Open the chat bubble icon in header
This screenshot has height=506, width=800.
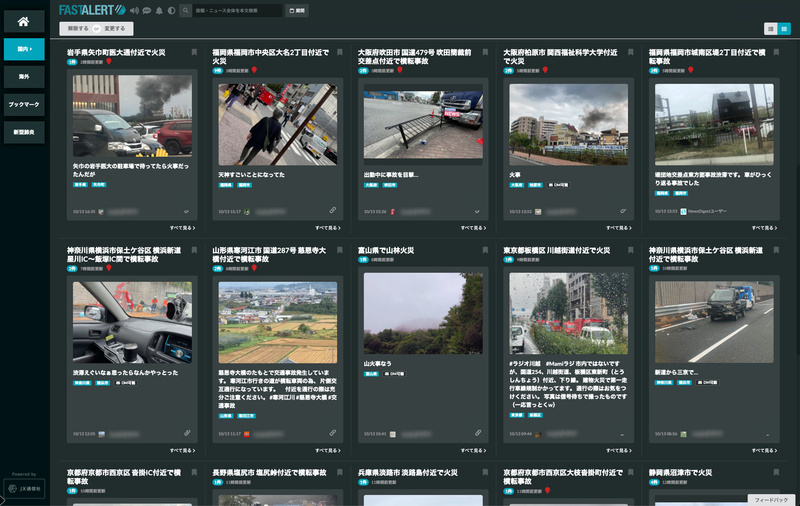click(x=147, y=10)
